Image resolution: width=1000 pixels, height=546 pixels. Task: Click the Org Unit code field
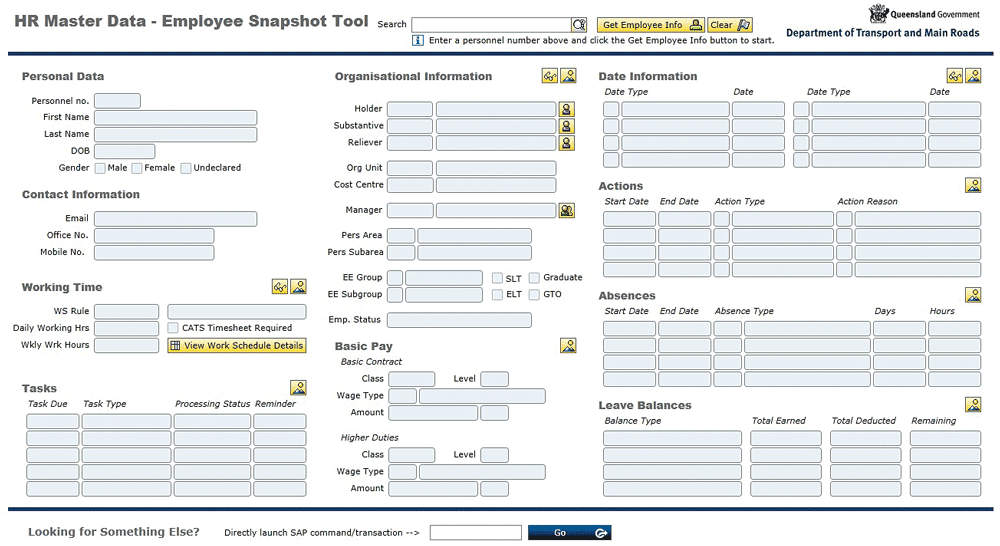(409, 168)
